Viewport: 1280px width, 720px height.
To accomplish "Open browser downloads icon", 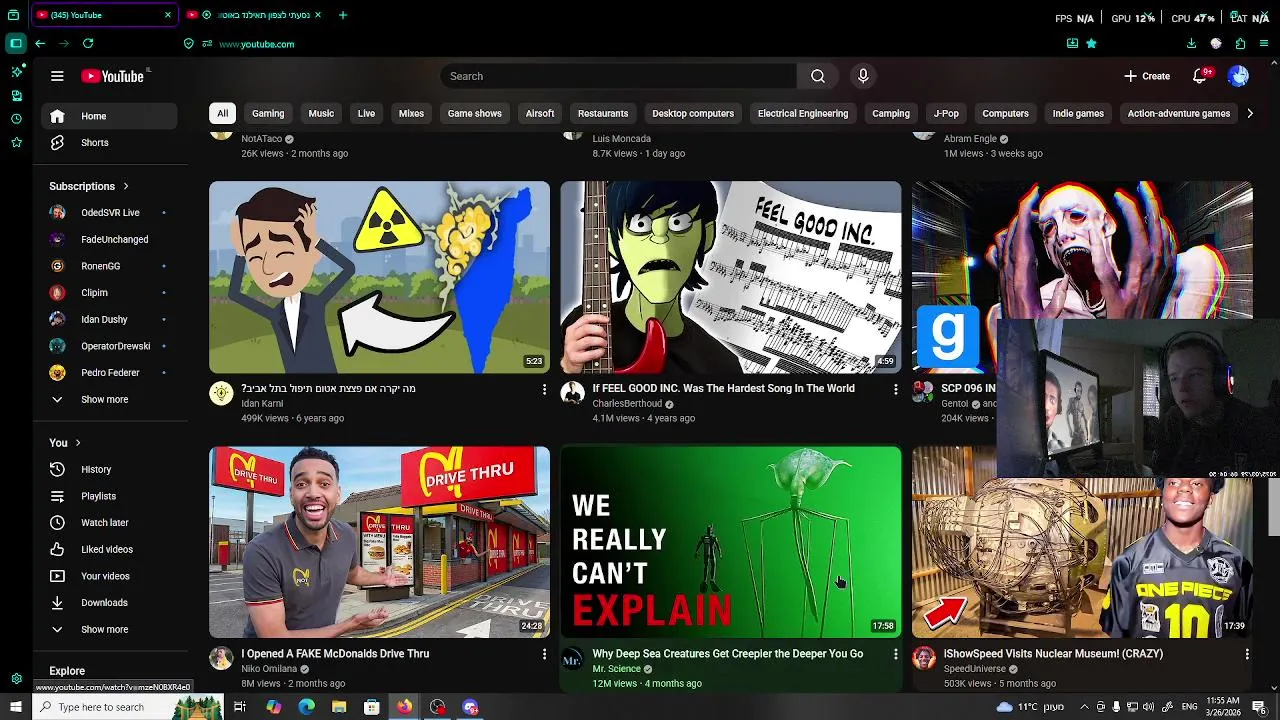I will (x=1191, y=44).
